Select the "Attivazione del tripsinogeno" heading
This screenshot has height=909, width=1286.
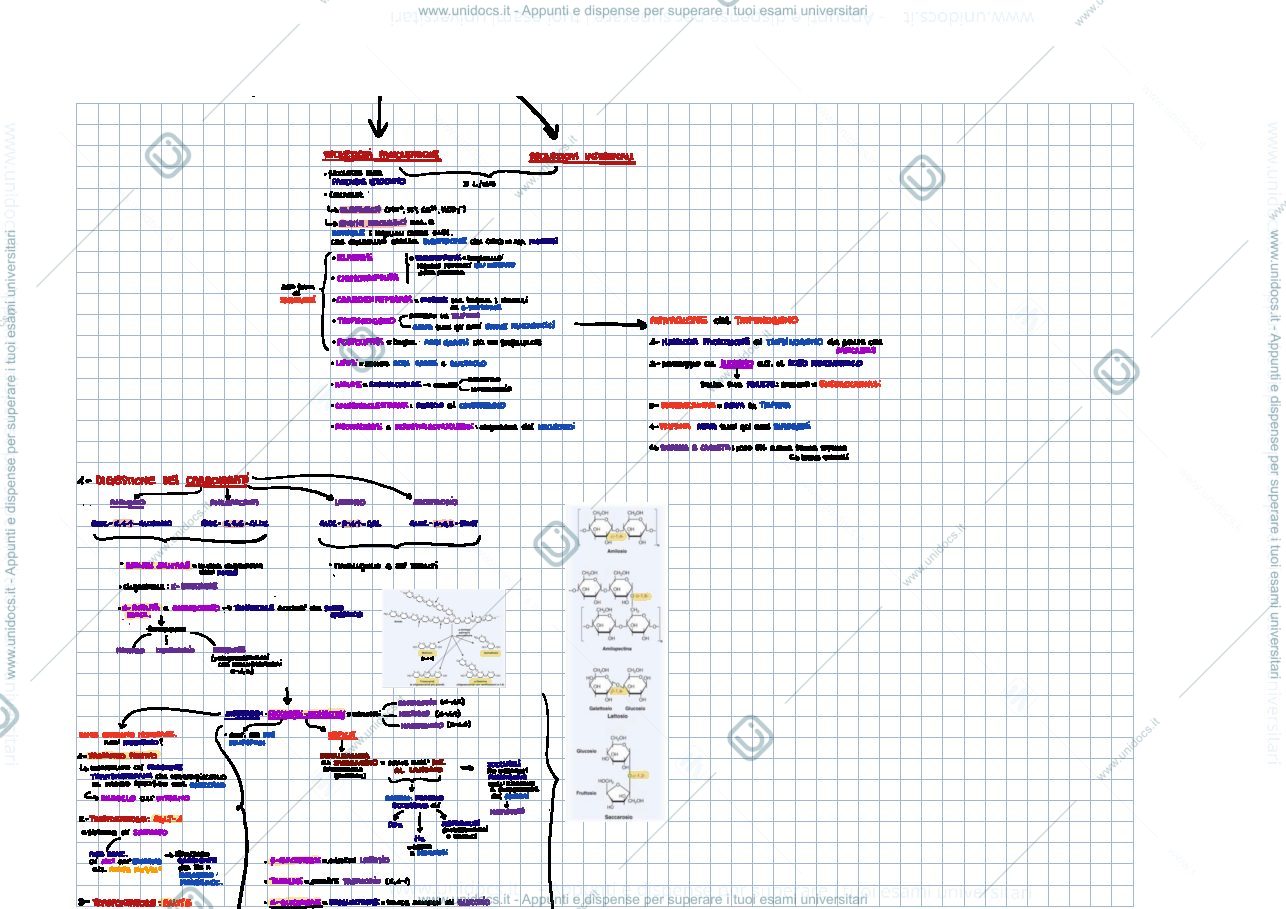click(x=723, y=320)
